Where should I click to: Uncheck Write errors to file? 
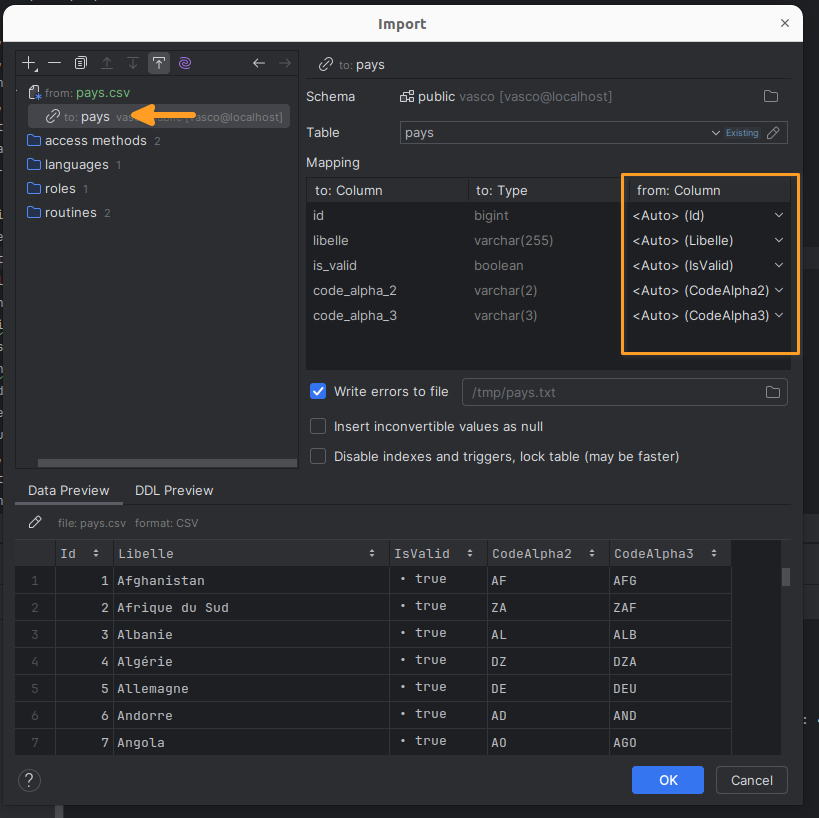318,392
